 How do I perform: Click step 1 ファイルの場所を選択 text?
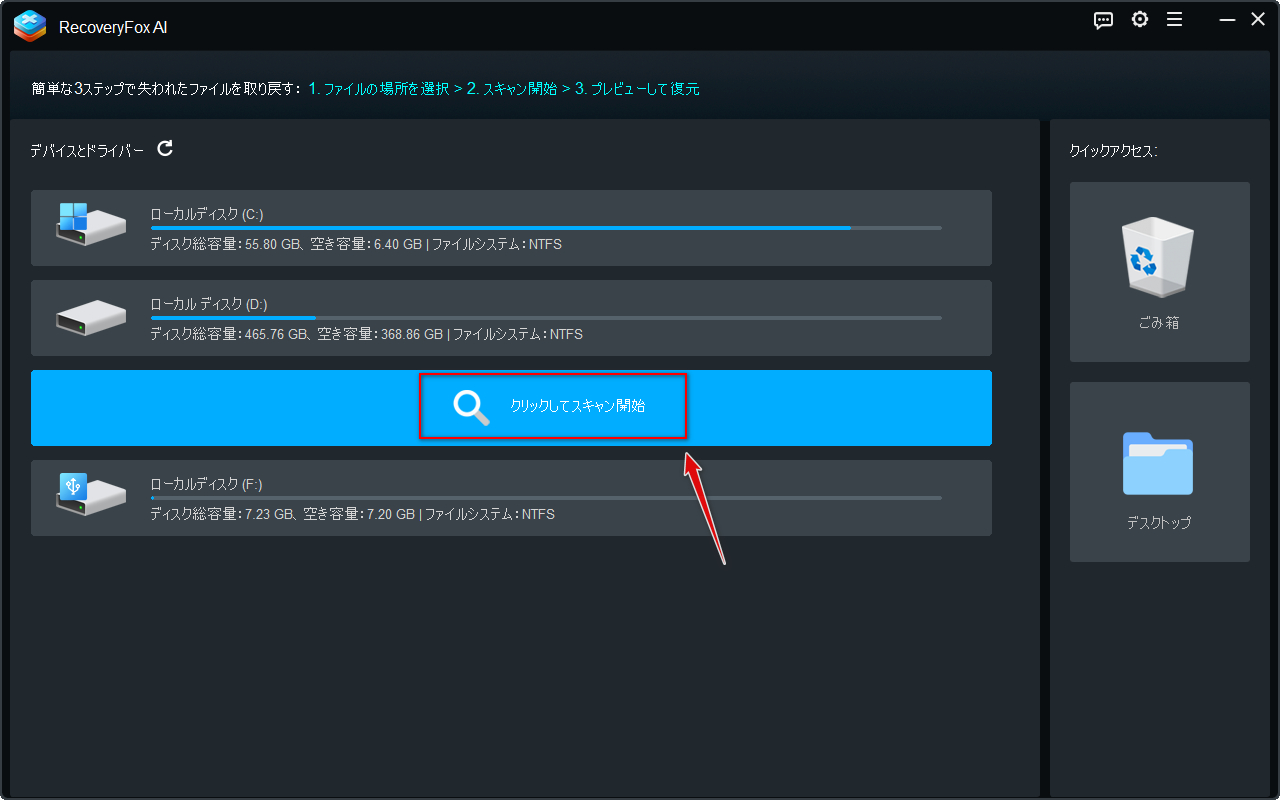click(x=378, y=89)
